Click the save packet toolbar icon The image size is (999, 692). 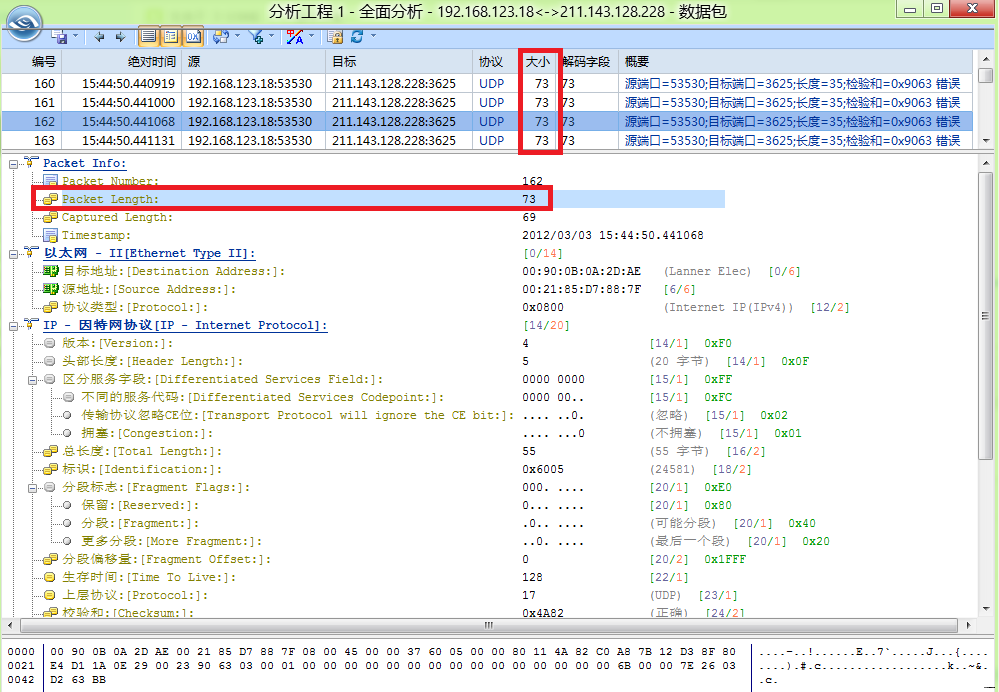pyautogui.click(x=60, y=37)
